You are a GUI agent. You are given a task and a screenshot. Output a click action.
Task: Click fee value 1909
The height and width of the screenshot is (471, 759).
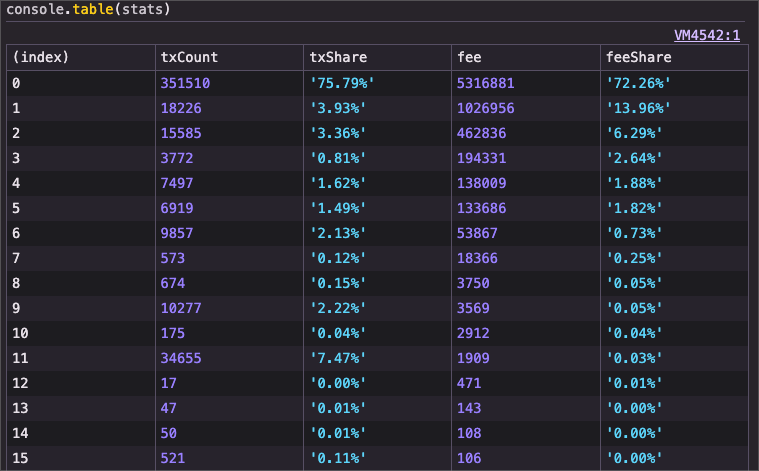[x=473, y=358]
